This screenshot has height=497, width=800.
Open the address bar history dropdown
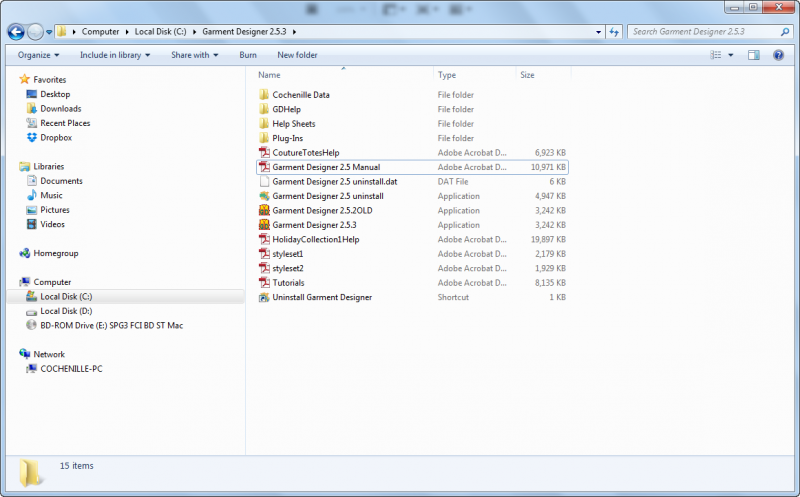598,32
